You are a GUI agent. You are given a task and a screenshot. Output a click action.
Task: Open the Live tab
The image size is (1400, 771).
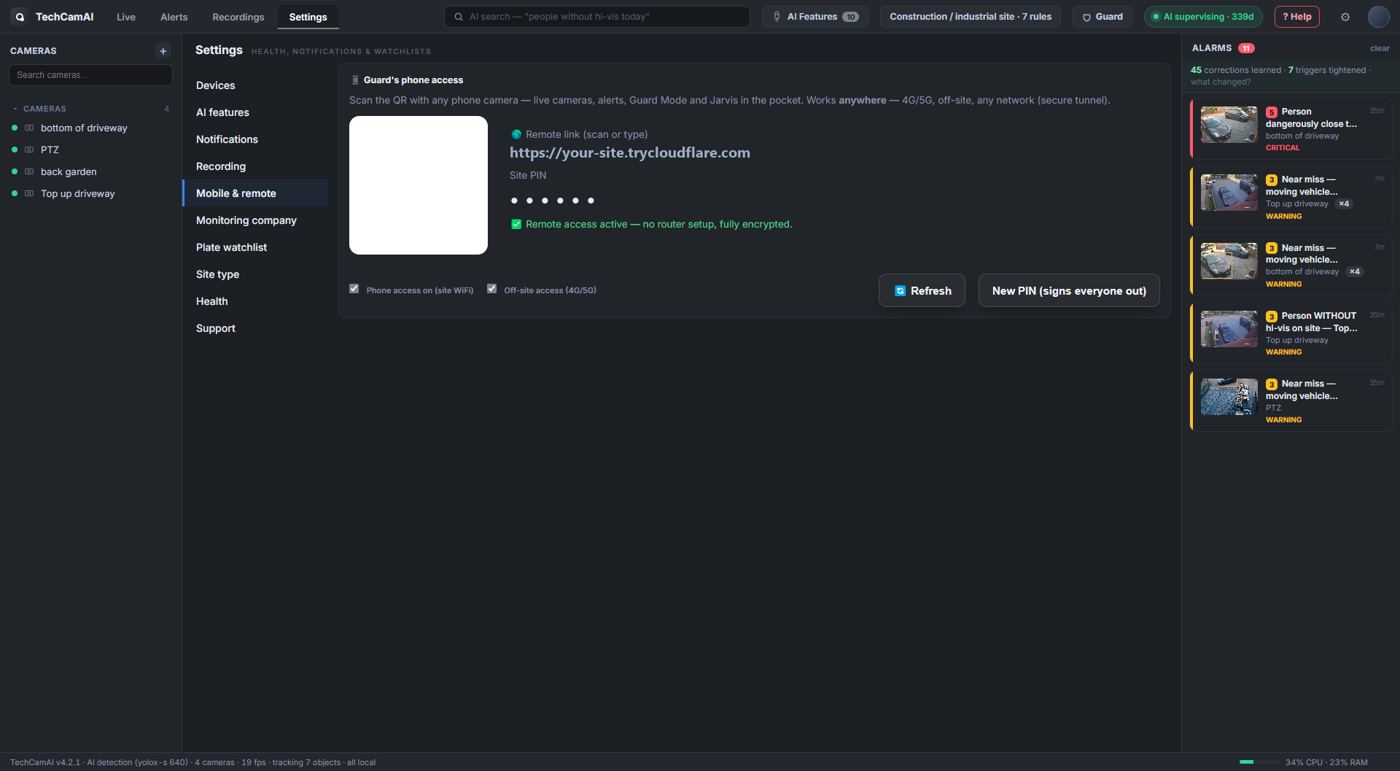click(126, 17)
